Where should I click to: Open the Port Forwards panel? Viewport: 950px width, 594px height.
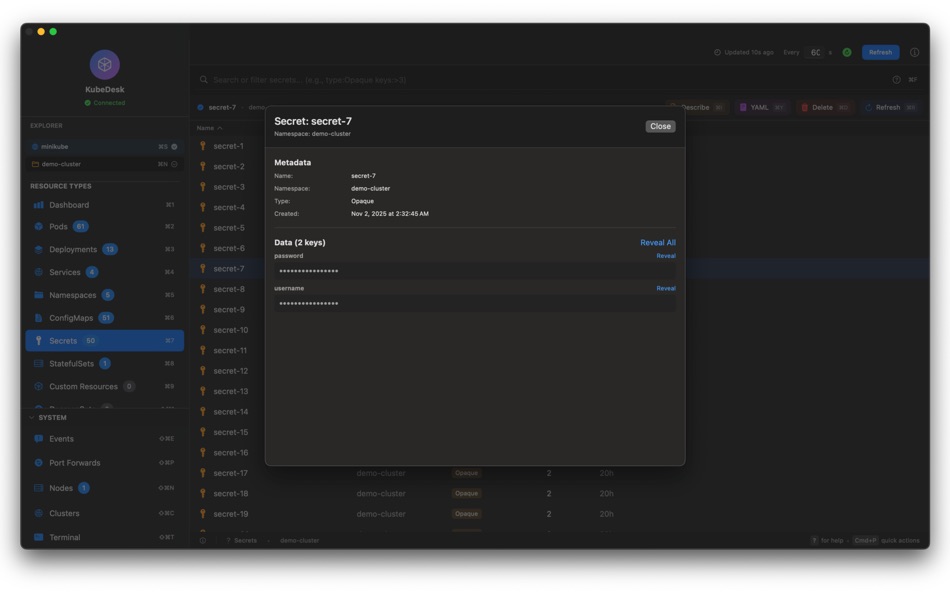[x=40, y=463]
